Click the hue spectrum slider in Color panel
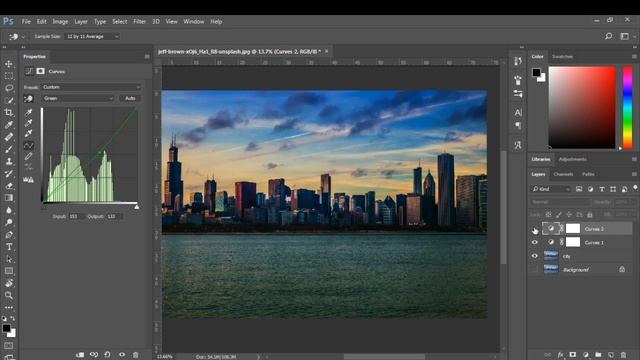Screen dimensions: 640x360 (627, 107)
